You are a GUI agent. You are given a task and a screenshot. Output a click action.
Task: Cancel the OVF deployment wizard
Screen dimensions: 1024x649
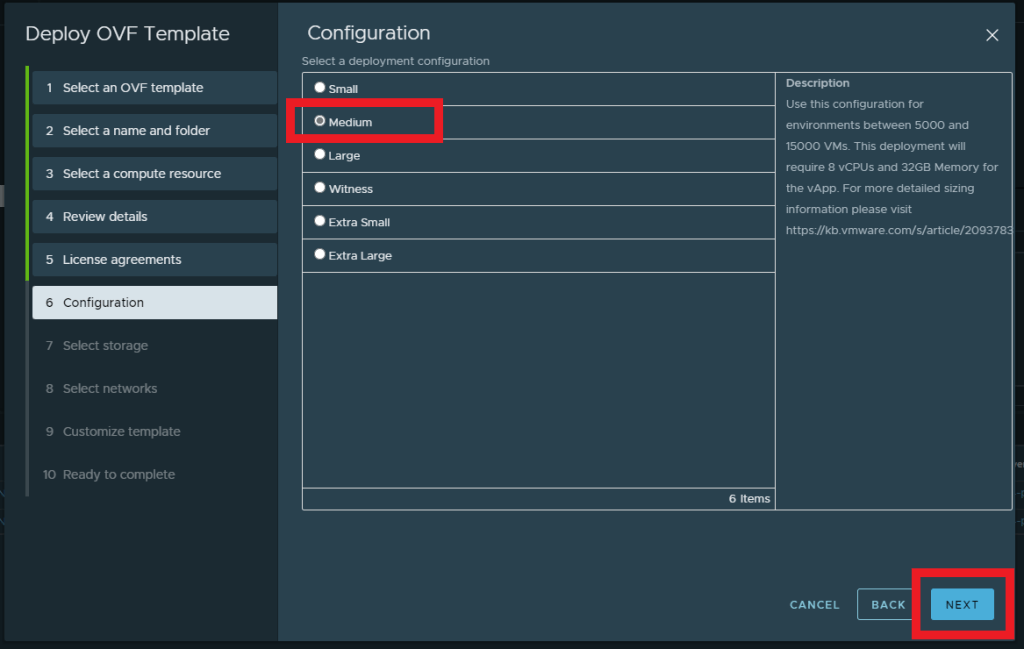point(814,604)
